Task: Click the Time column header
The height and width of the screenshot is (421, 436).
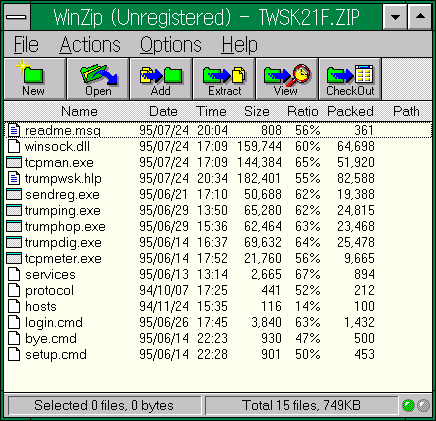Action: click(211, 111)
